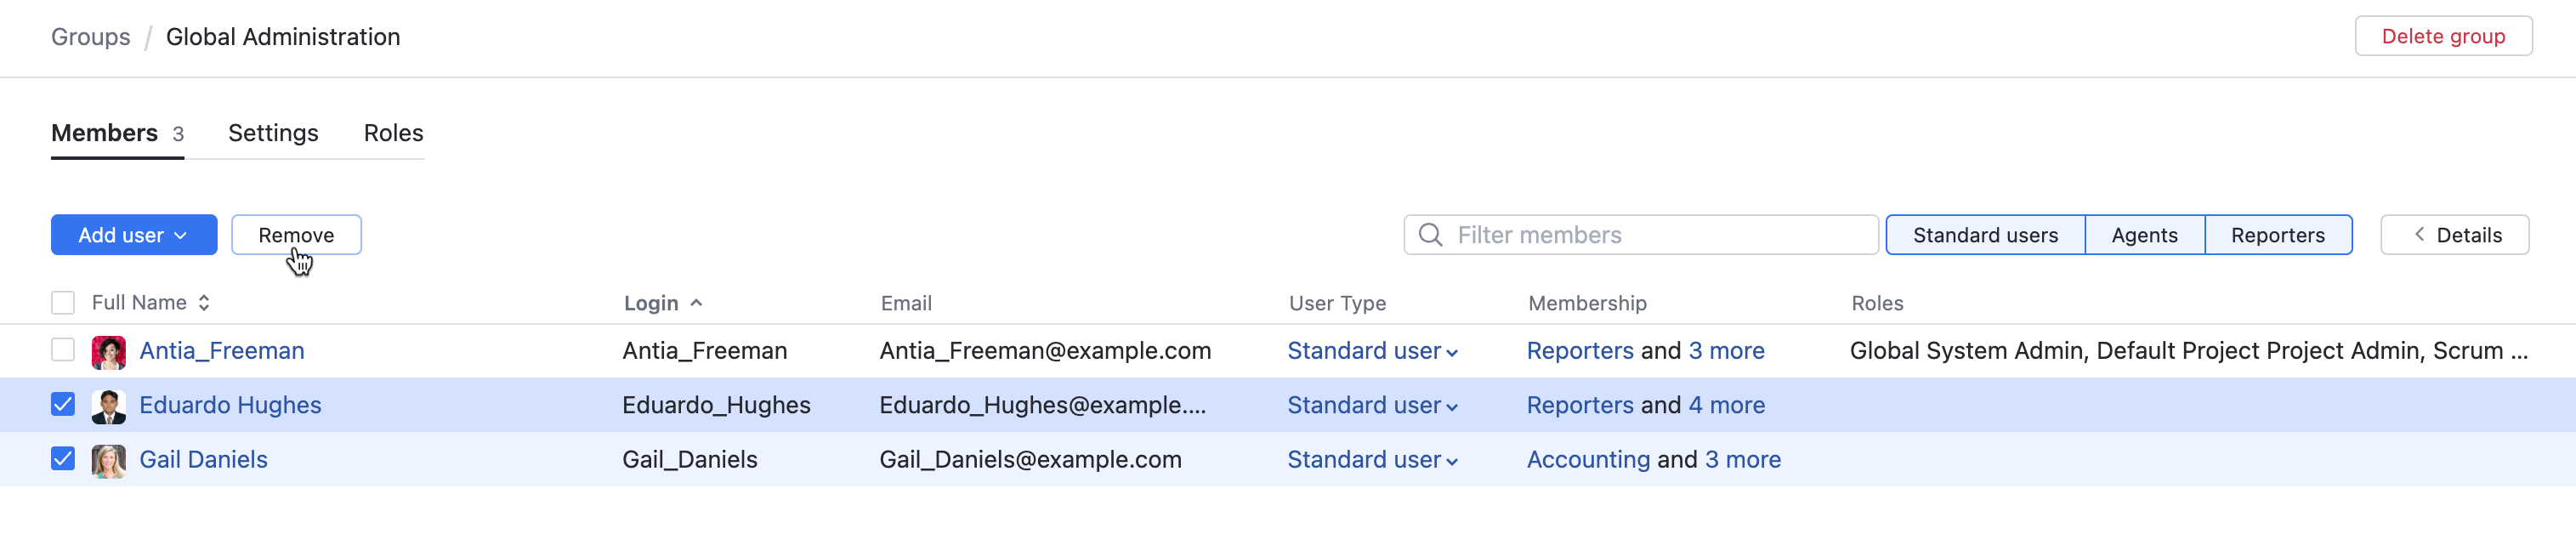Check the Antia_Freeman row checkbox

pos(63,350)
